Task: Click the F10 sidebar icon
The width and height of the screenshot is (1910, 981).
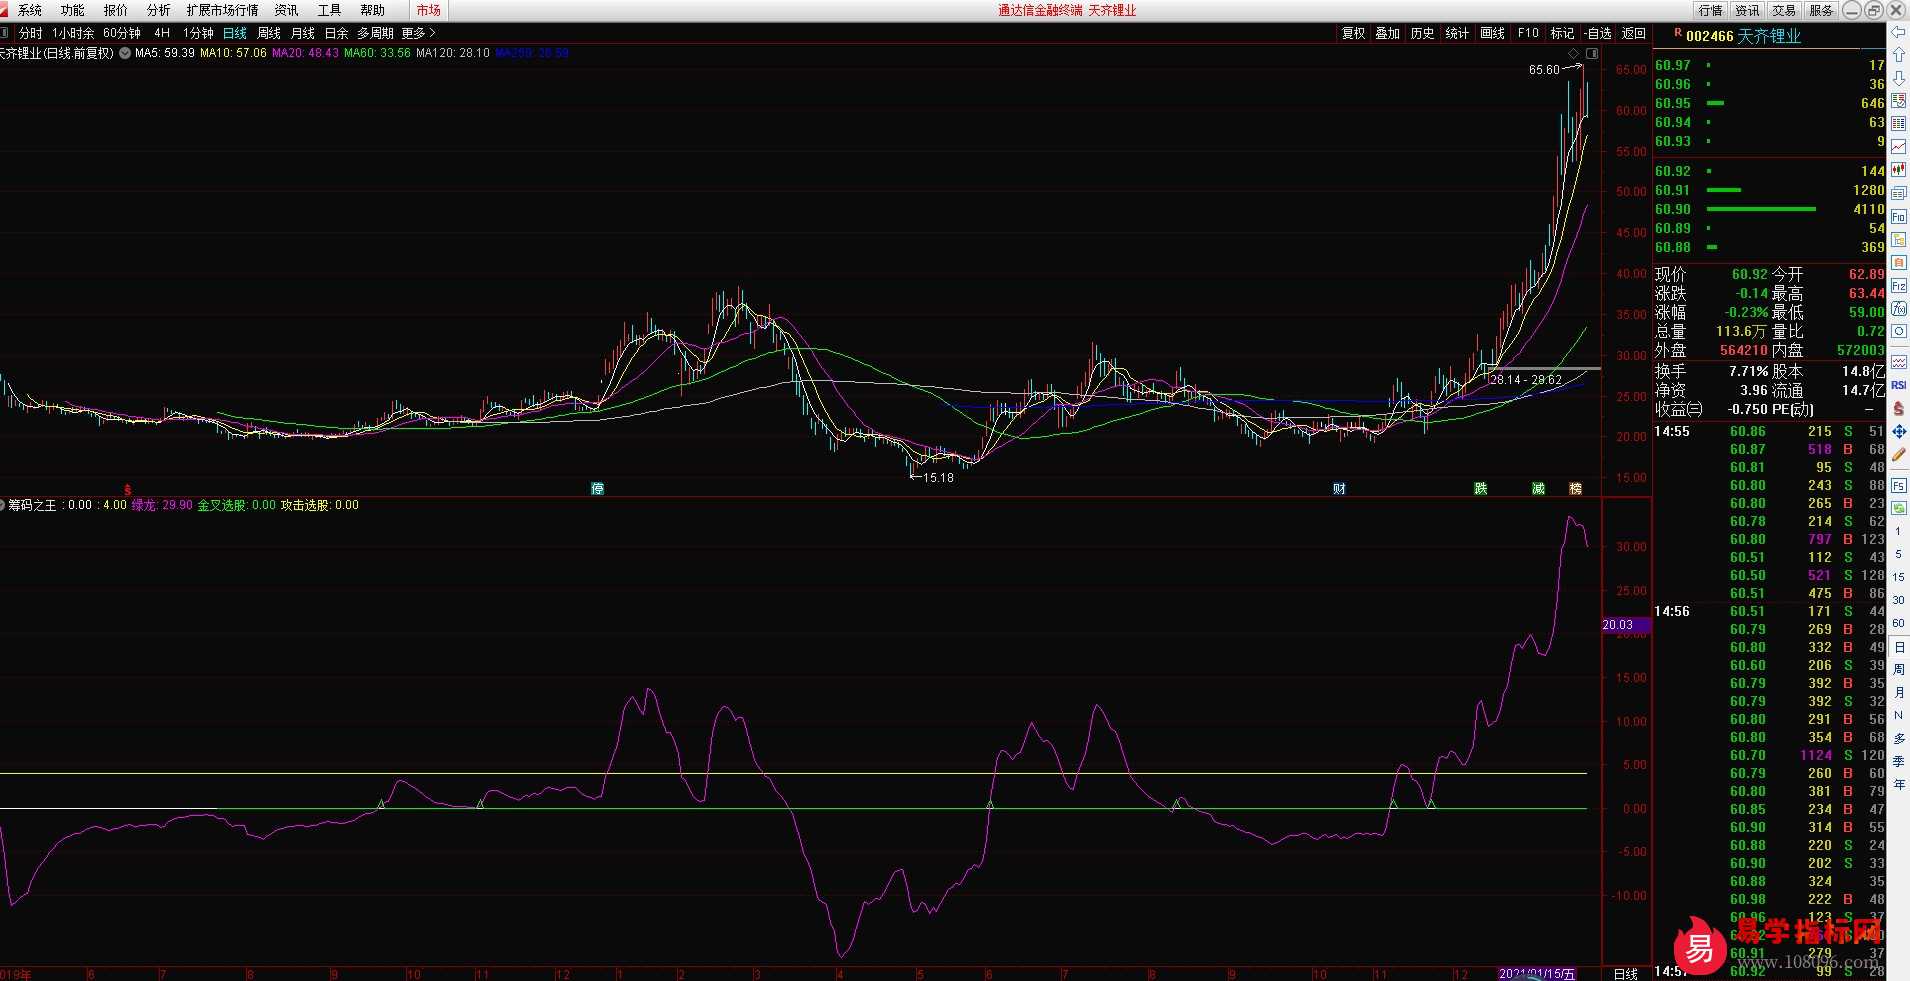Action: click(x=1898, y=217)
